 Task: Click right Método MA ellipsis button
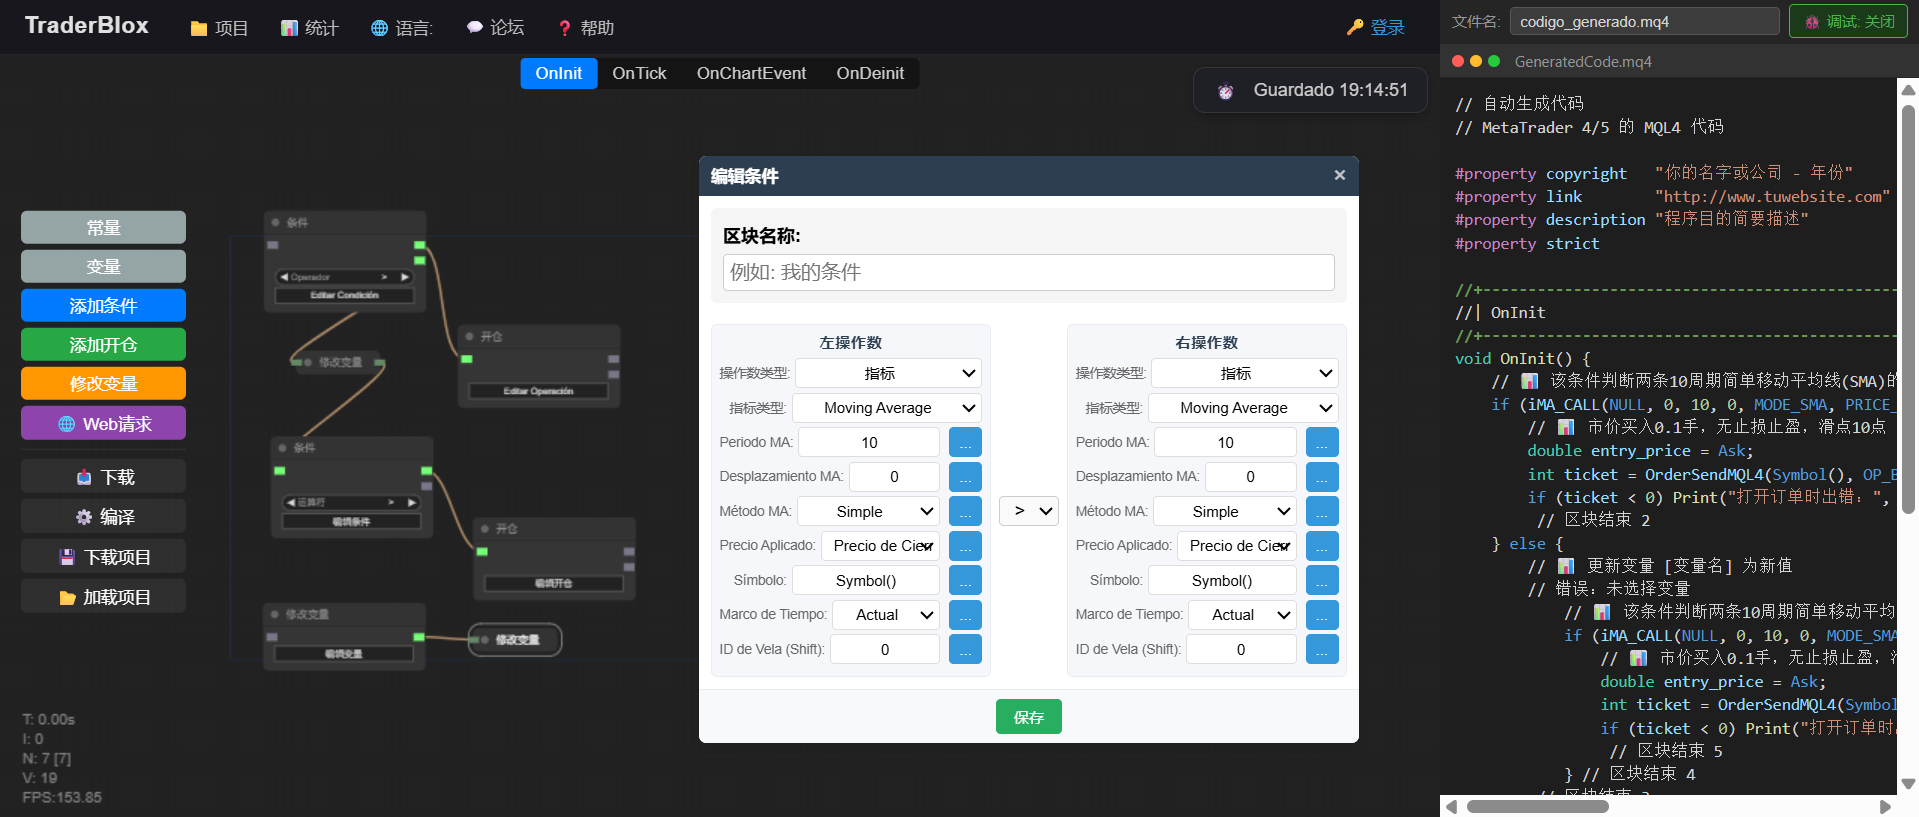click(1322, 511)
